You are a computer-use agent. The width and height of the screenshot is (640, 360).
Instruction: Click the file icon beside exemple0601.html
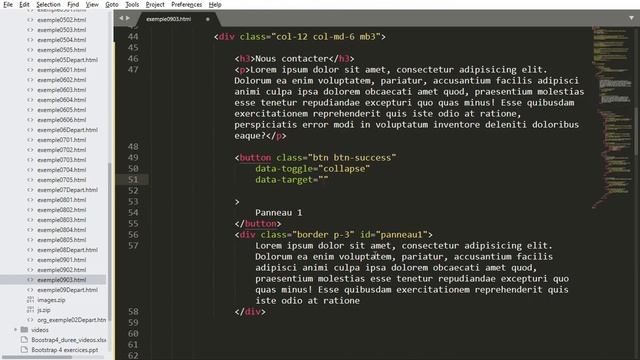click(30, 70)
